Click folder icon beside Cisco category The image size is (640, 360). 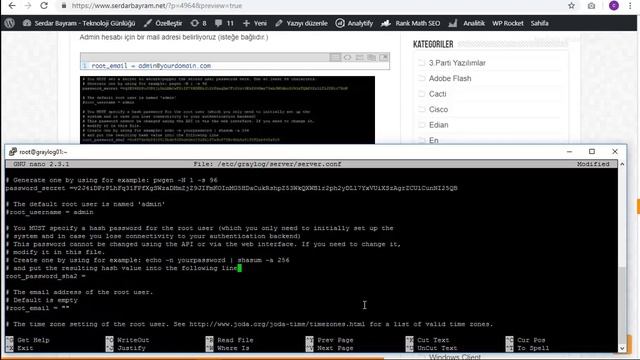422,109
